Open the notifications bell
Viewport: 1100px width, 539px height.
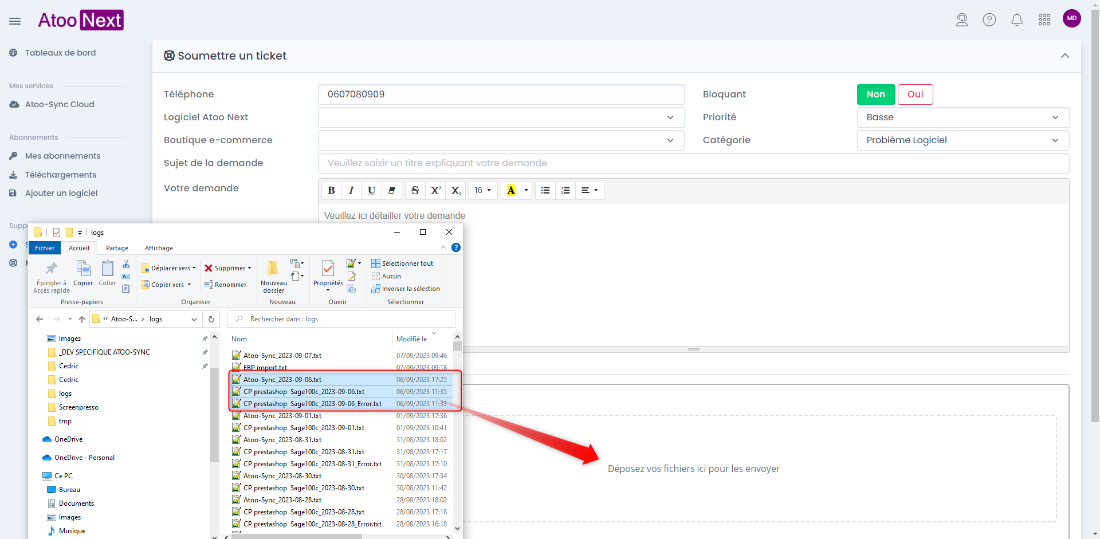1017,20
